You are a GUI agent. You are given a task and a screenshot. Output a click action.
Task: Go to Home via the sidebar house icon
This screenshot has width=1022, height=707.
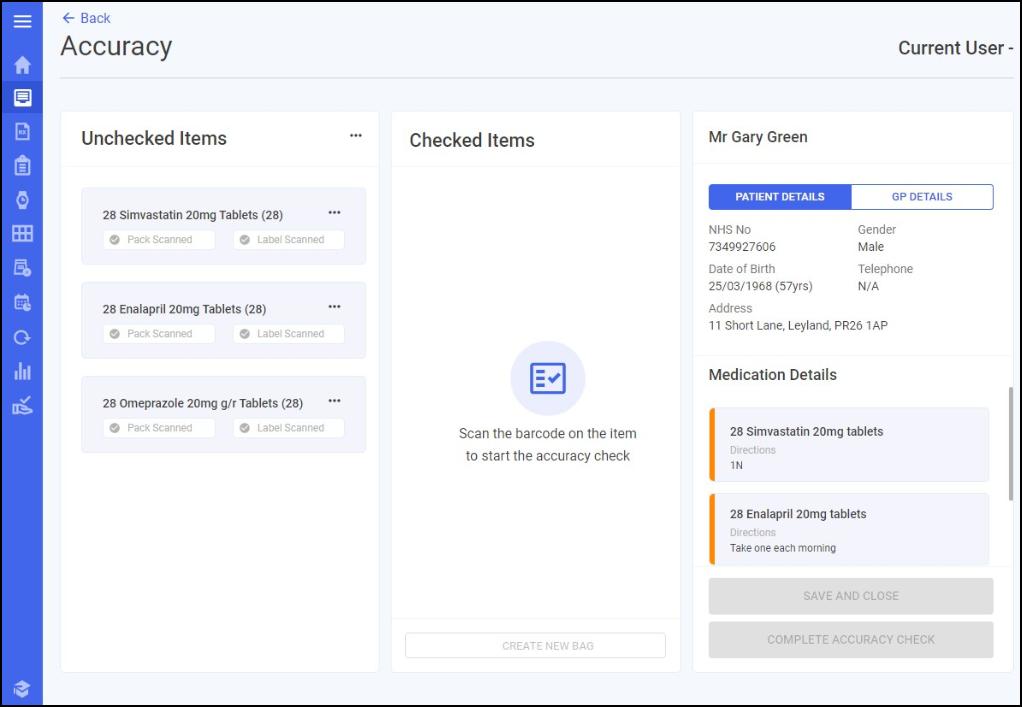coord(22,65)
